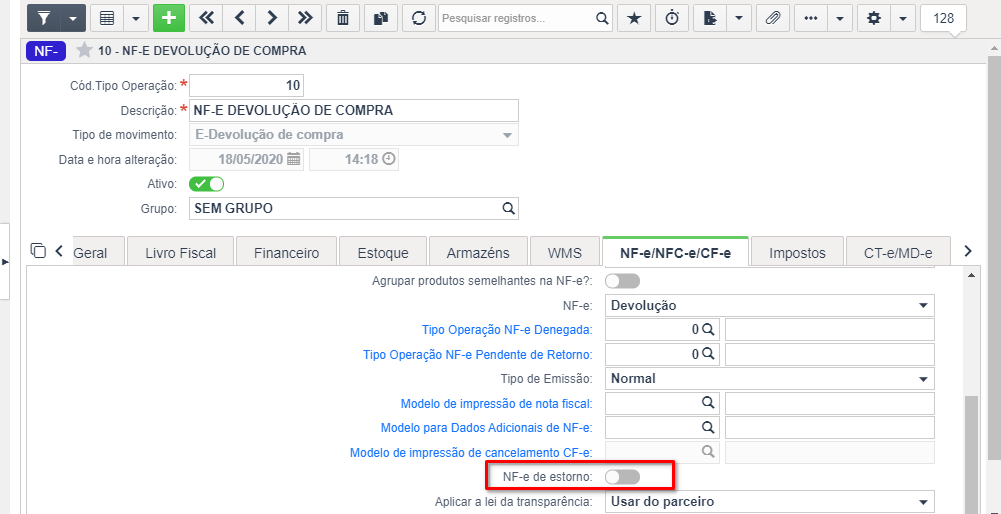Click the NF- badge label

click(46, 51)
